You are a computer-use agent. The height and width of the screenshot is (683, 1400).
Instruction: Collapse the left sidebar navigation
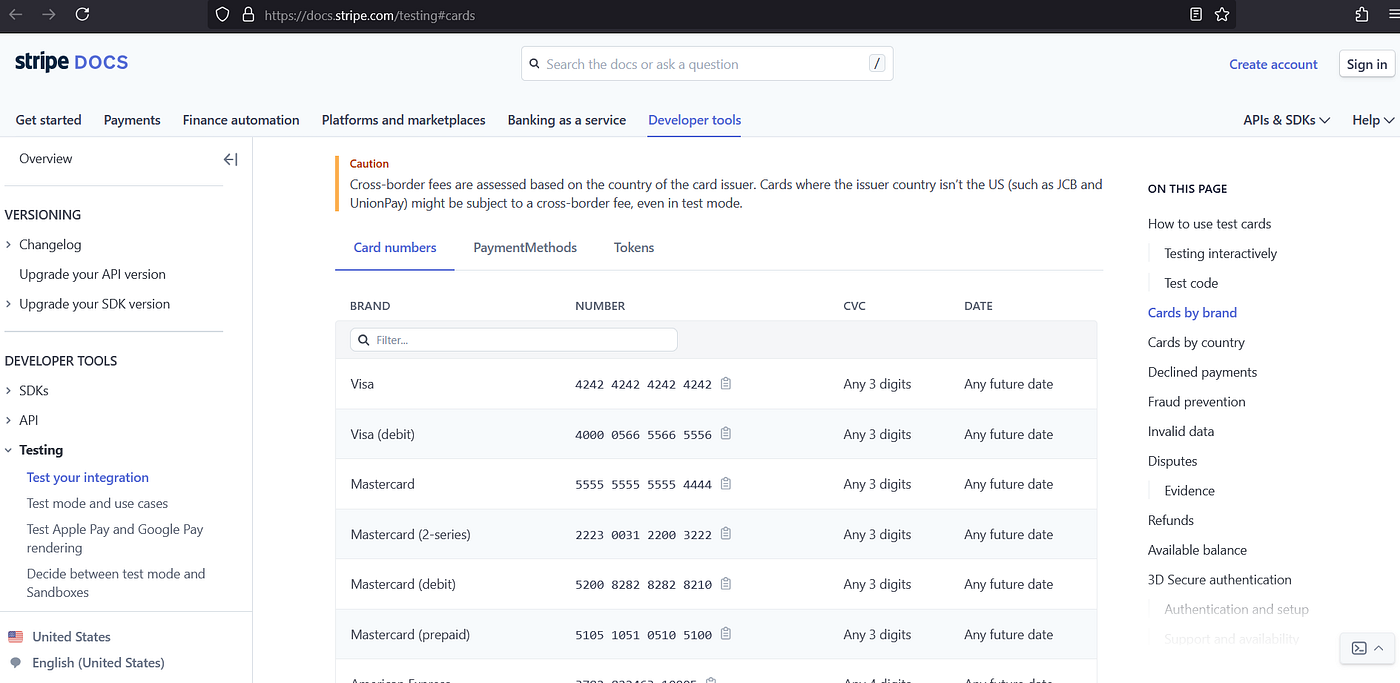click(230, 159)
